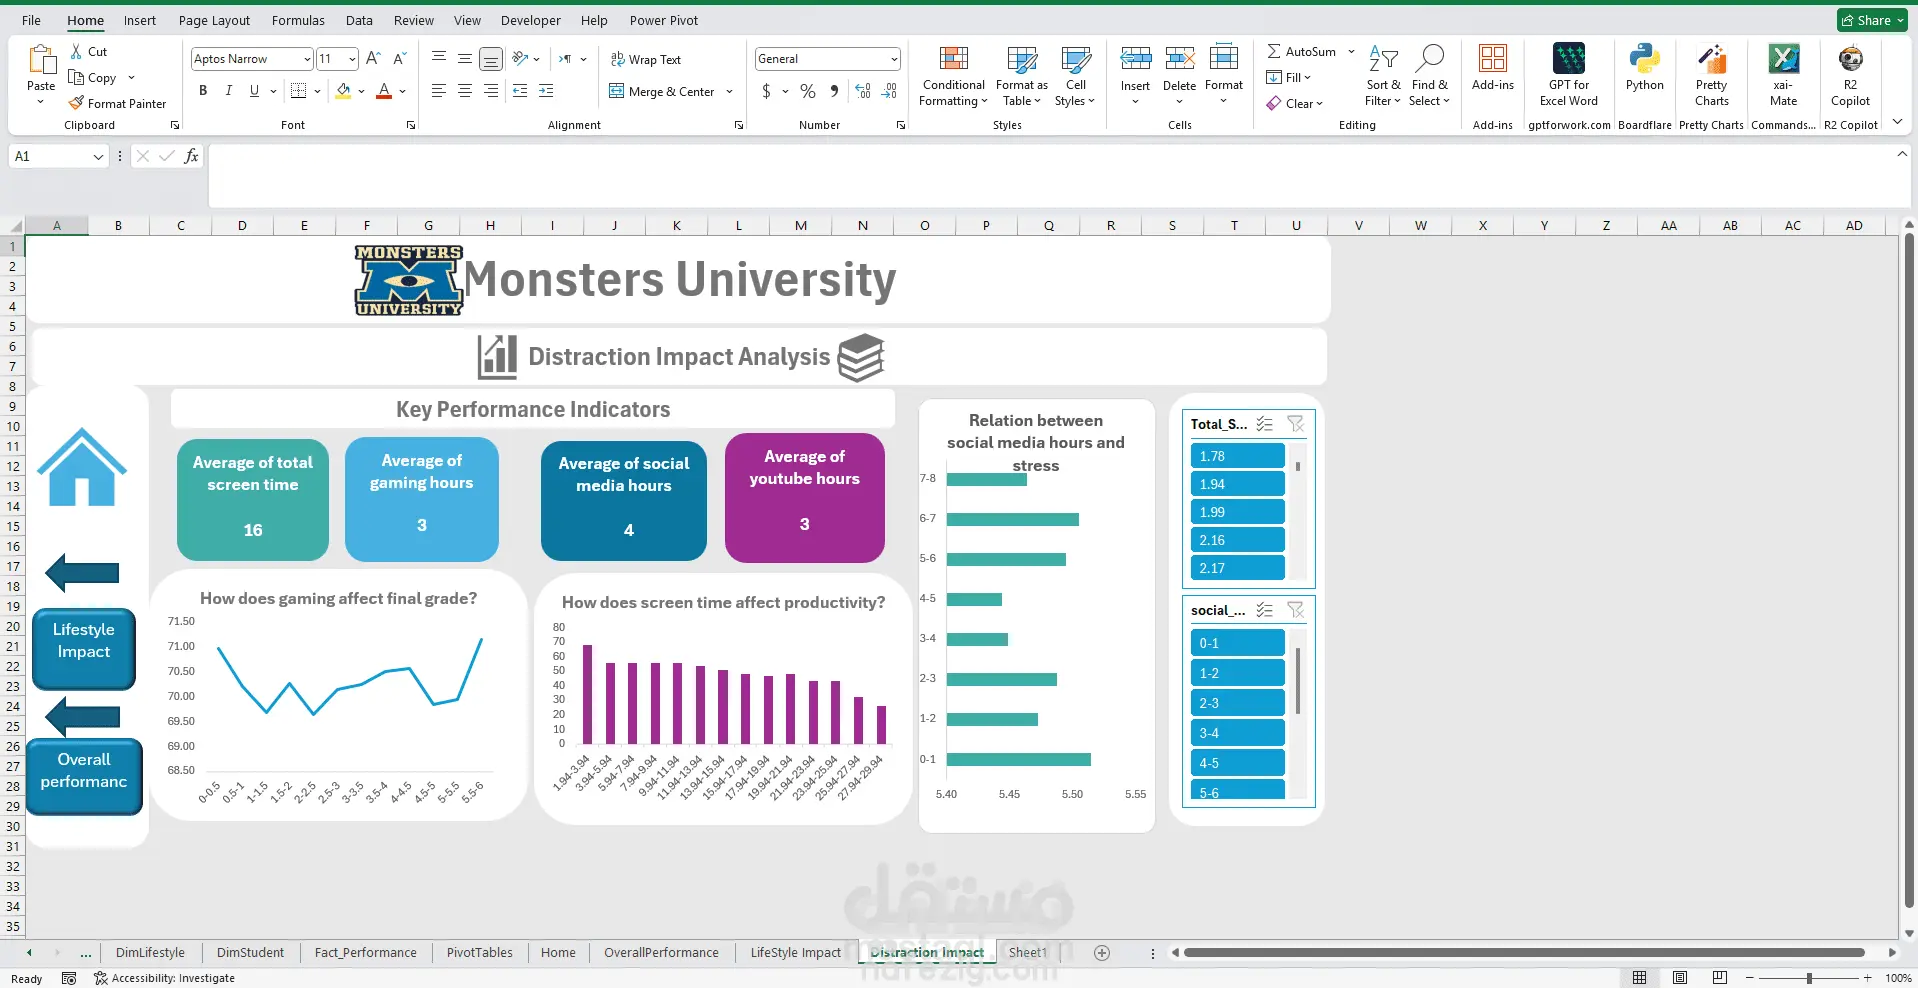Toggle center horizontal alignment
Image resolution: width=1918 pixels, height=988 pixels.
(x=465, y=91)
